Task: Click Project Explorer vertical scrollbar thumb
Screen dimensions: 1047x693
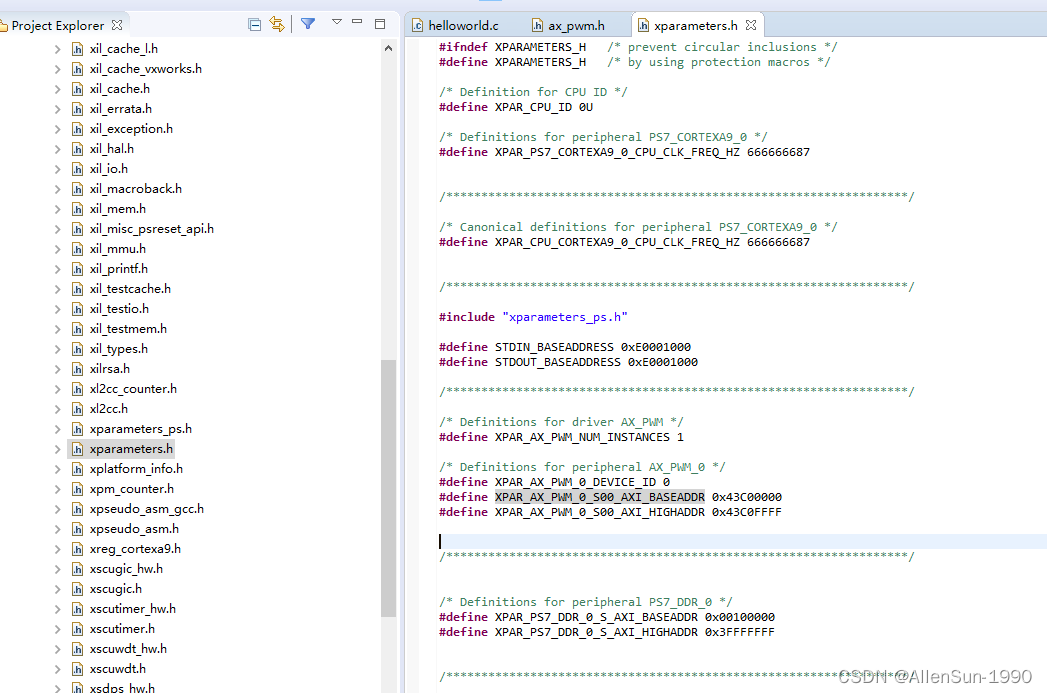Action: [389, 488]
